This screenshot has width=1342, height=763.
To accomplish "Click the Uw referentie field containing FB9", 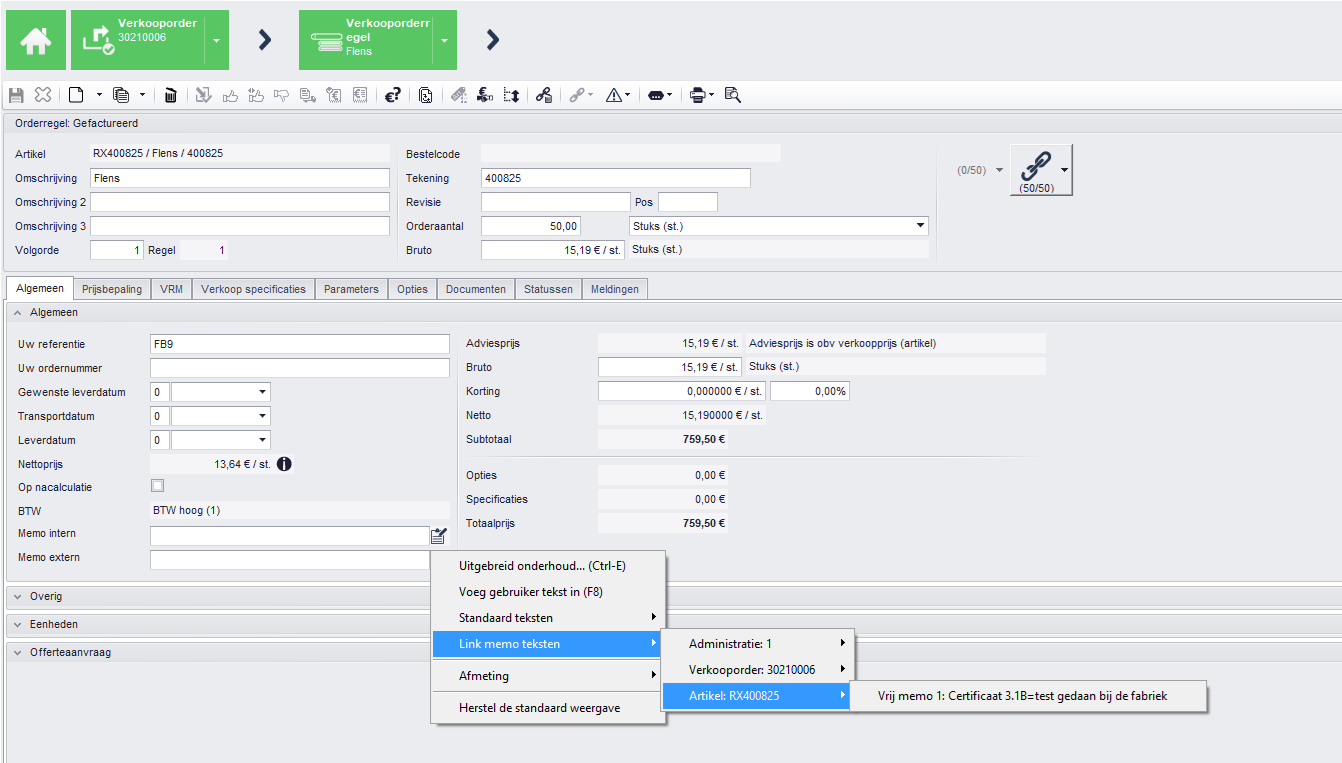I will pos(299,344).
